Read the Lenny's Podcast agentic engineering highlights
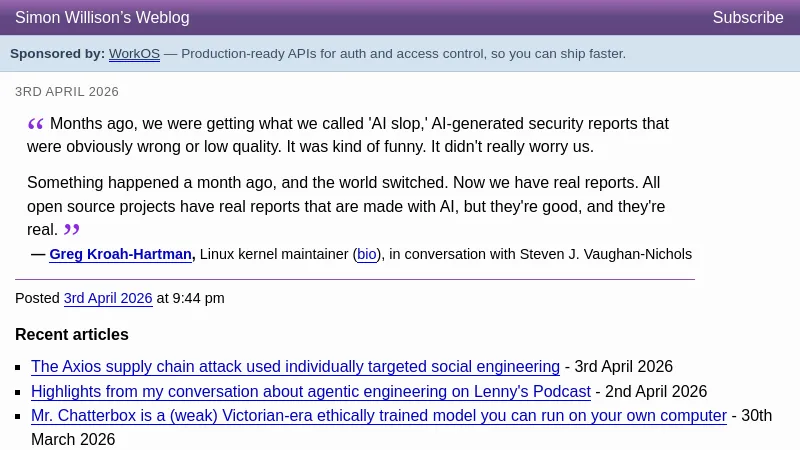Screen dimensions: 800x450 (x=311, y=392)
